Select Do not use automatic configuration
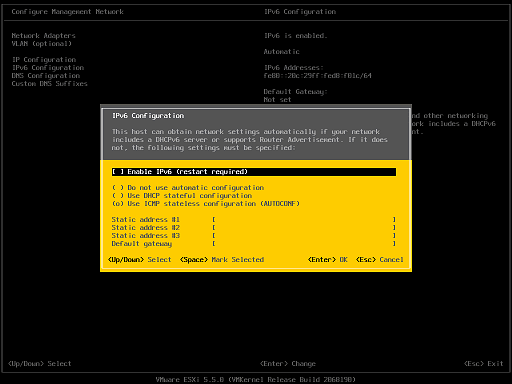Viewport: 512px width, 384px height. [x=188, y=188]
